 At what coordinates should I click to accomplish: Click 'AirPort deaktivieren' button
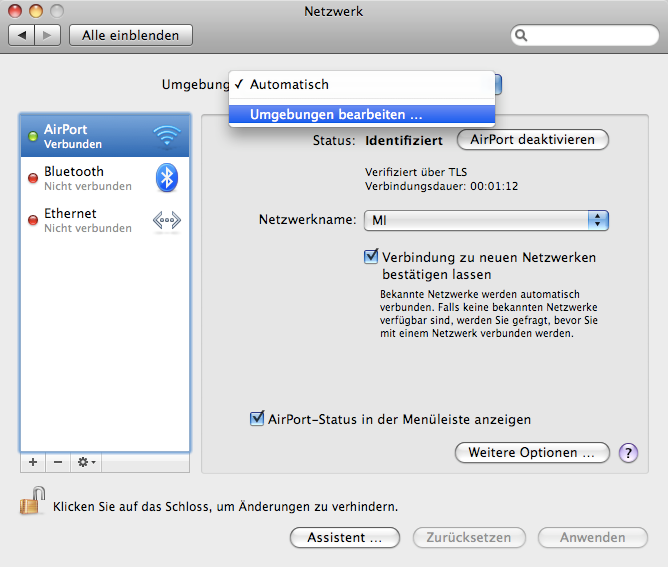(x=533, y=139)
